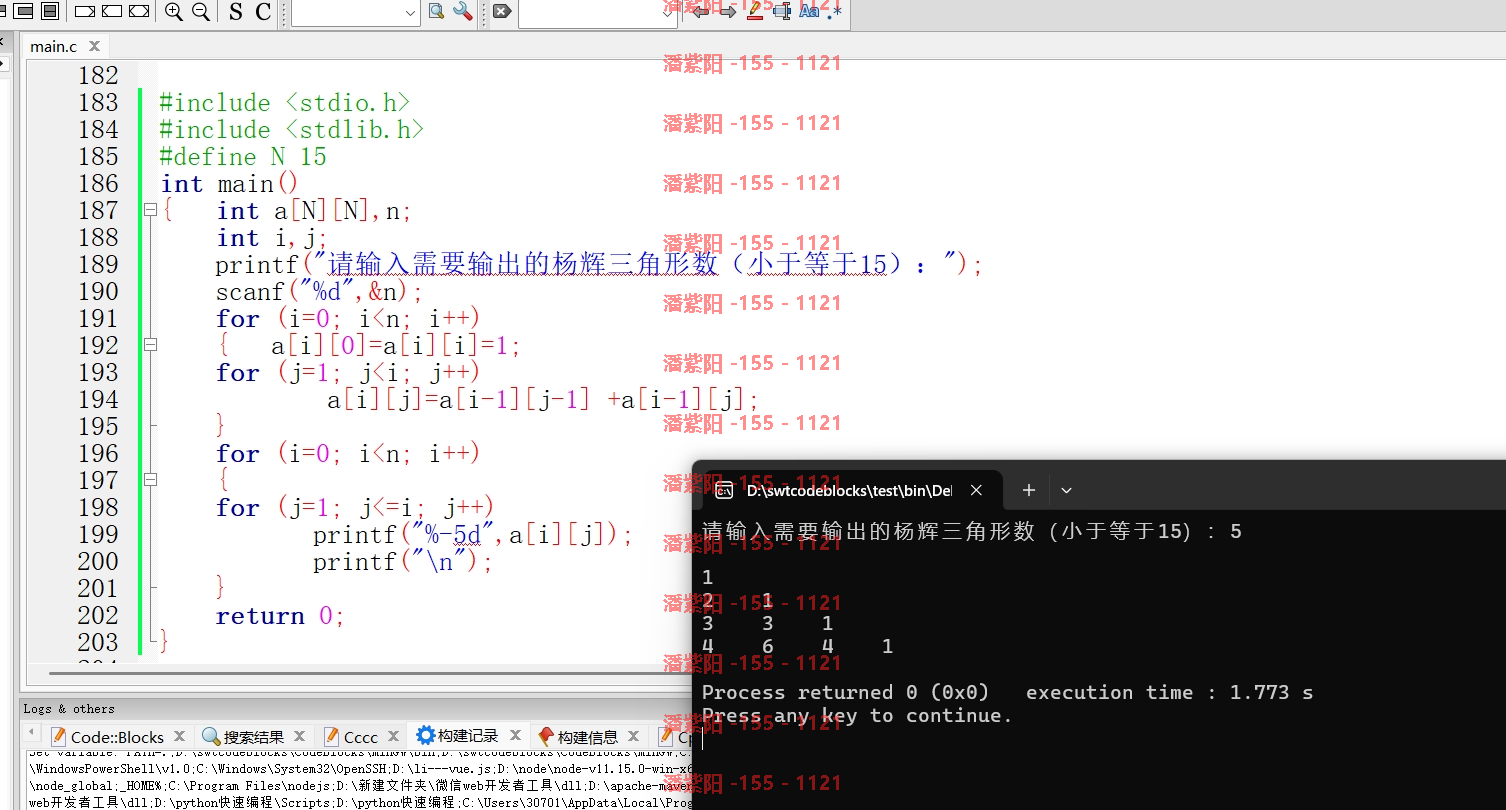Click the Zoom Out magnifier icon
Screen dimensions: 1506x810
[x=200, y=12]
